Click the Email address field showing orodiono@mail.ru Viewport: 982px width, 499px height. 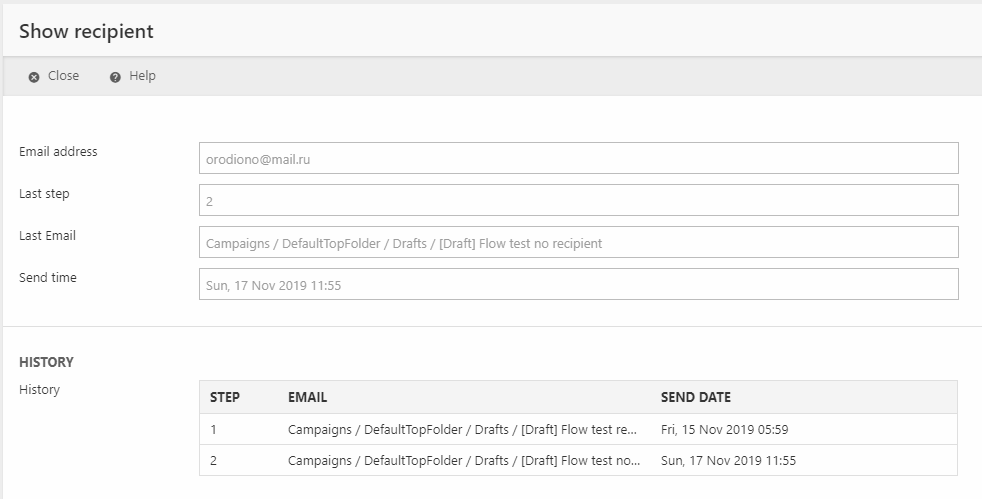[578, 158]
